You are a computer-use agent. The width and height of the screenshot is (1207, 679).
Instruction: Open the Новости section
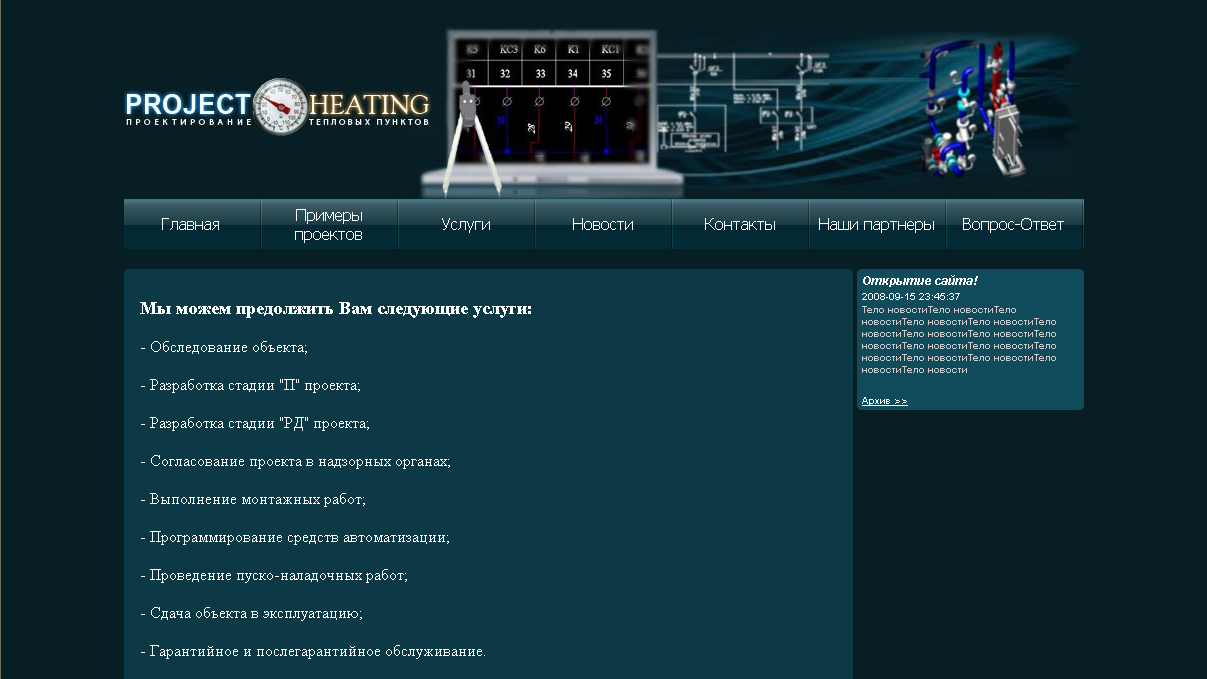(x=603, y=223)
